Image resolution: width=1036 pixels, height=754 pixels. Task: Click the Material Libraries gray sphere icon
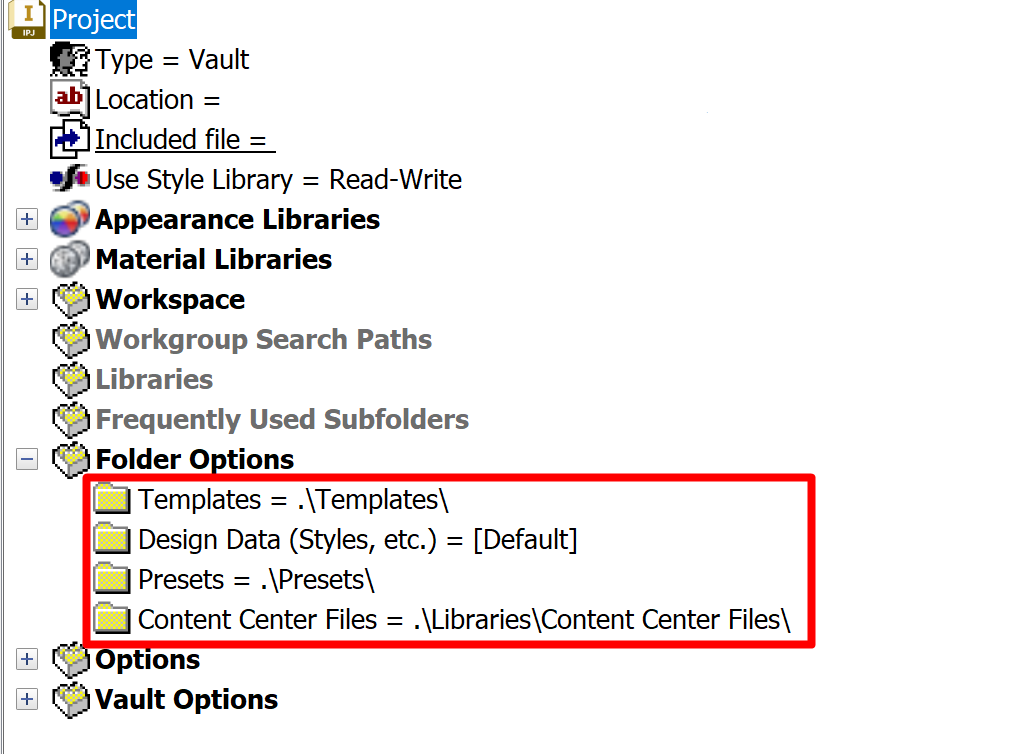point(68,259)
